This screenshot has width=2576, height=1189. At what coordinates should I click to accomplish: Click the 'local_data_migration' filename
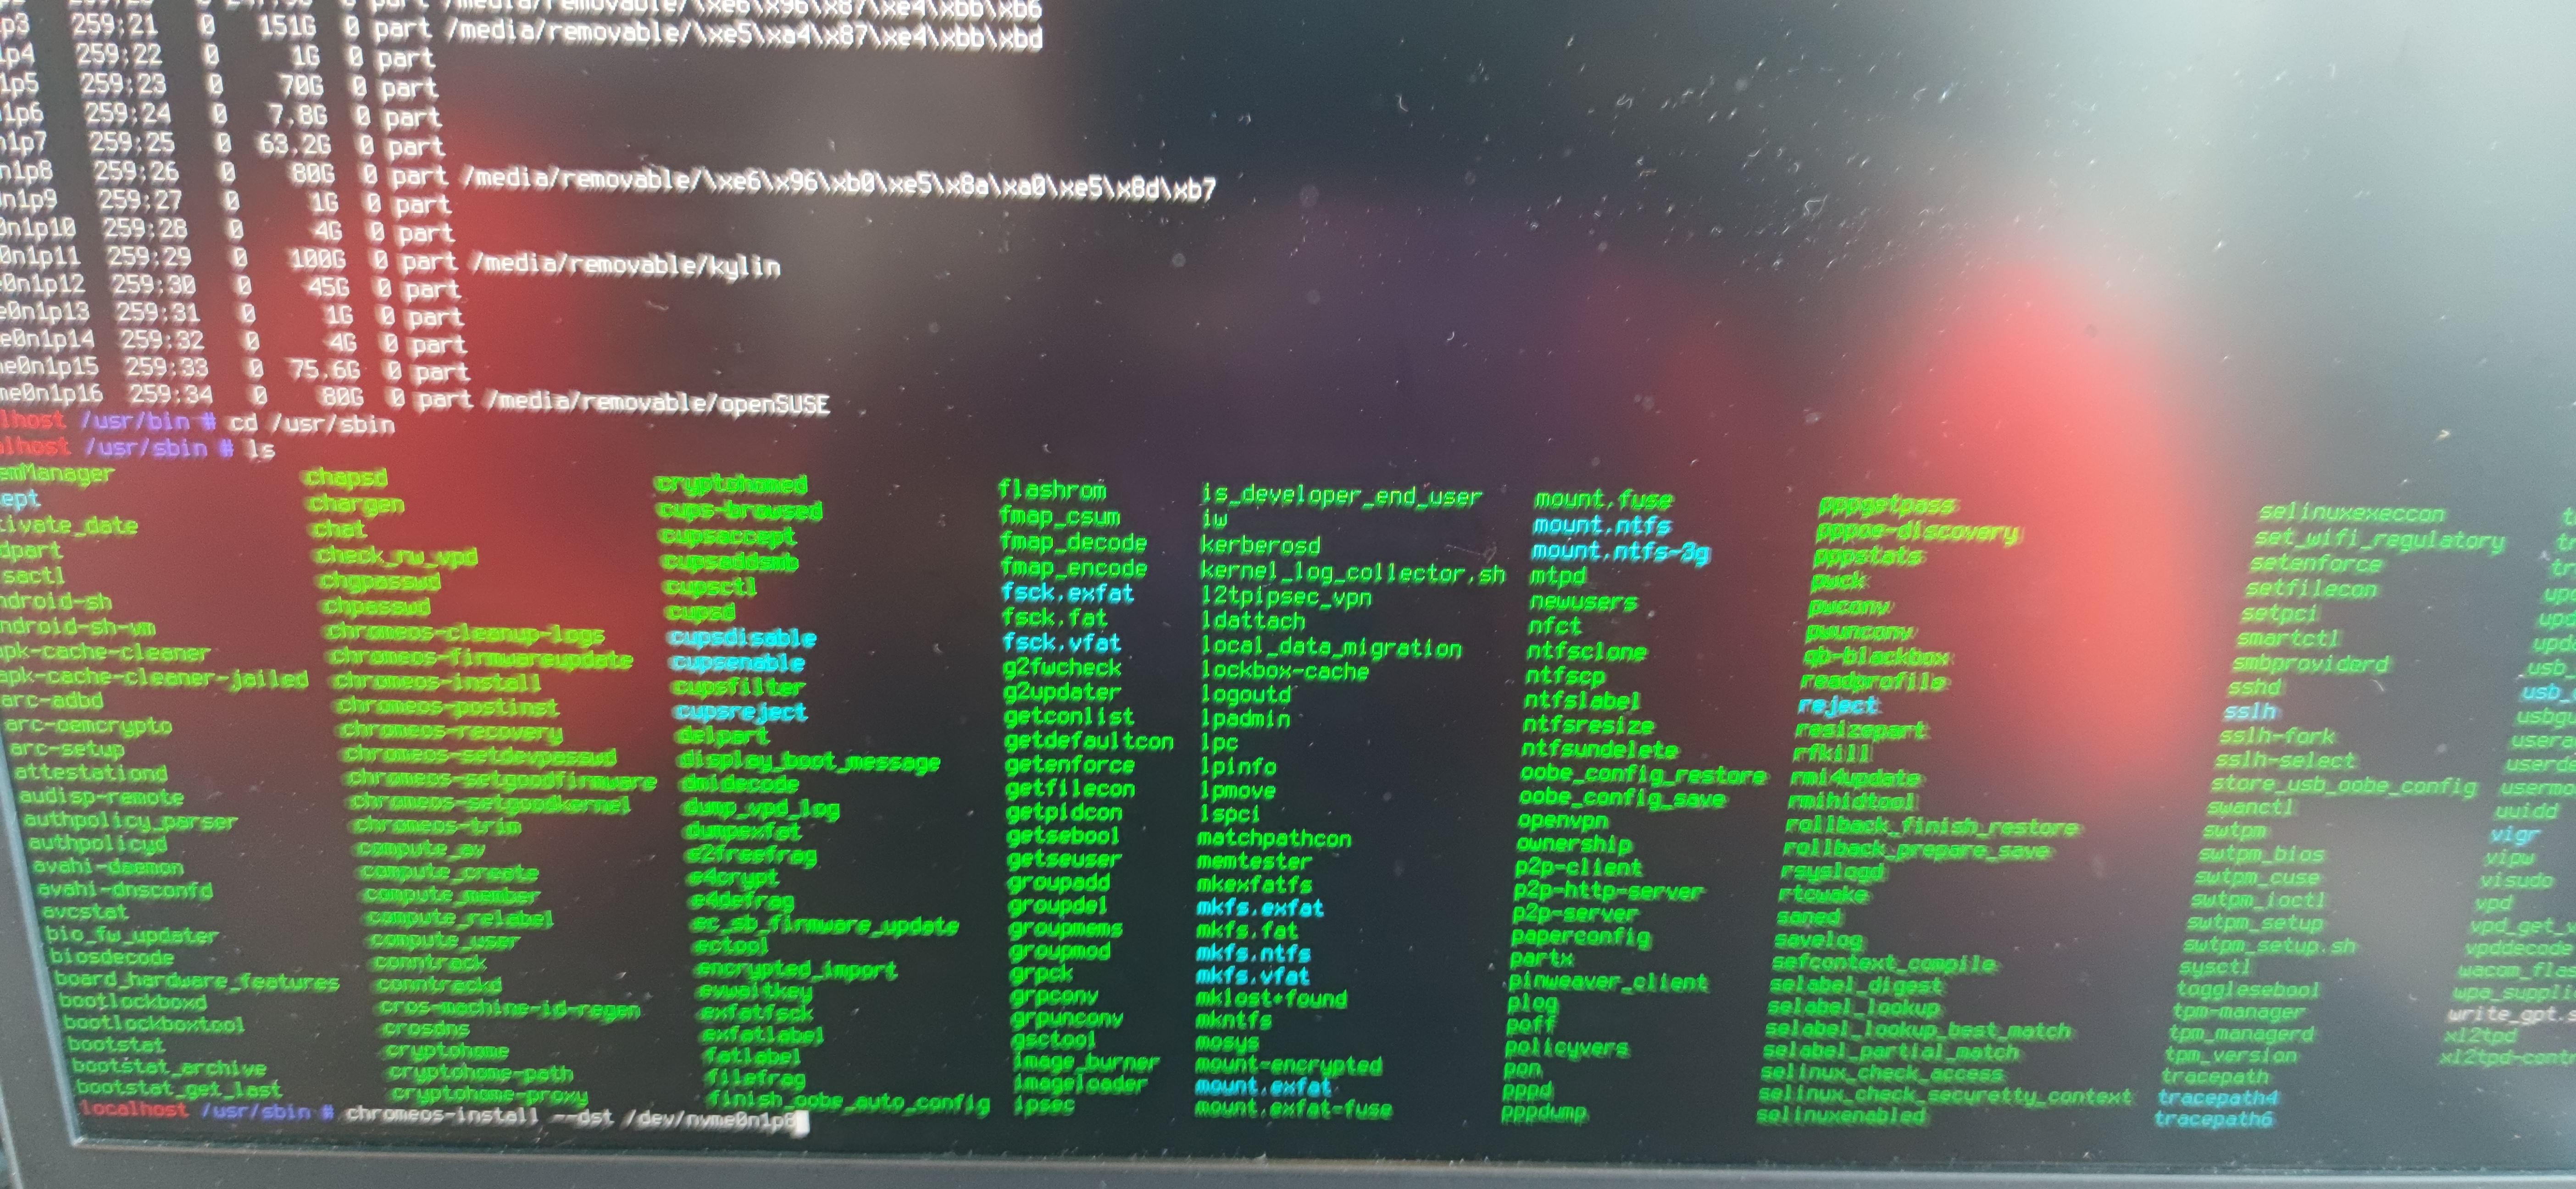1330,648
